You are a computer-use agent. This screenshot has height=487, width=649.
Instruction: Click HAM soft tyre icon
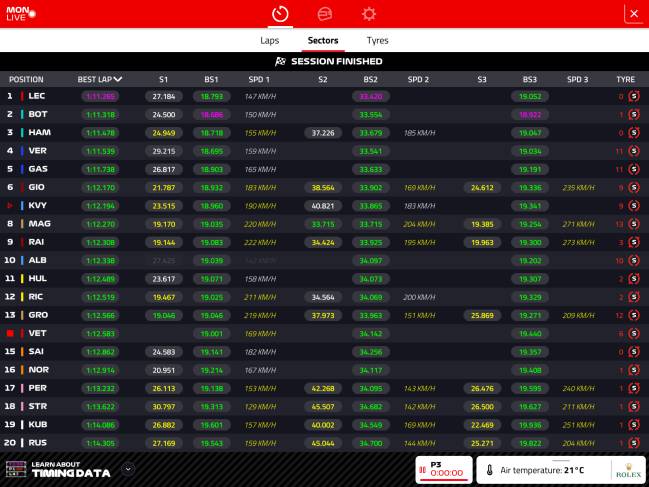(634, 133)
